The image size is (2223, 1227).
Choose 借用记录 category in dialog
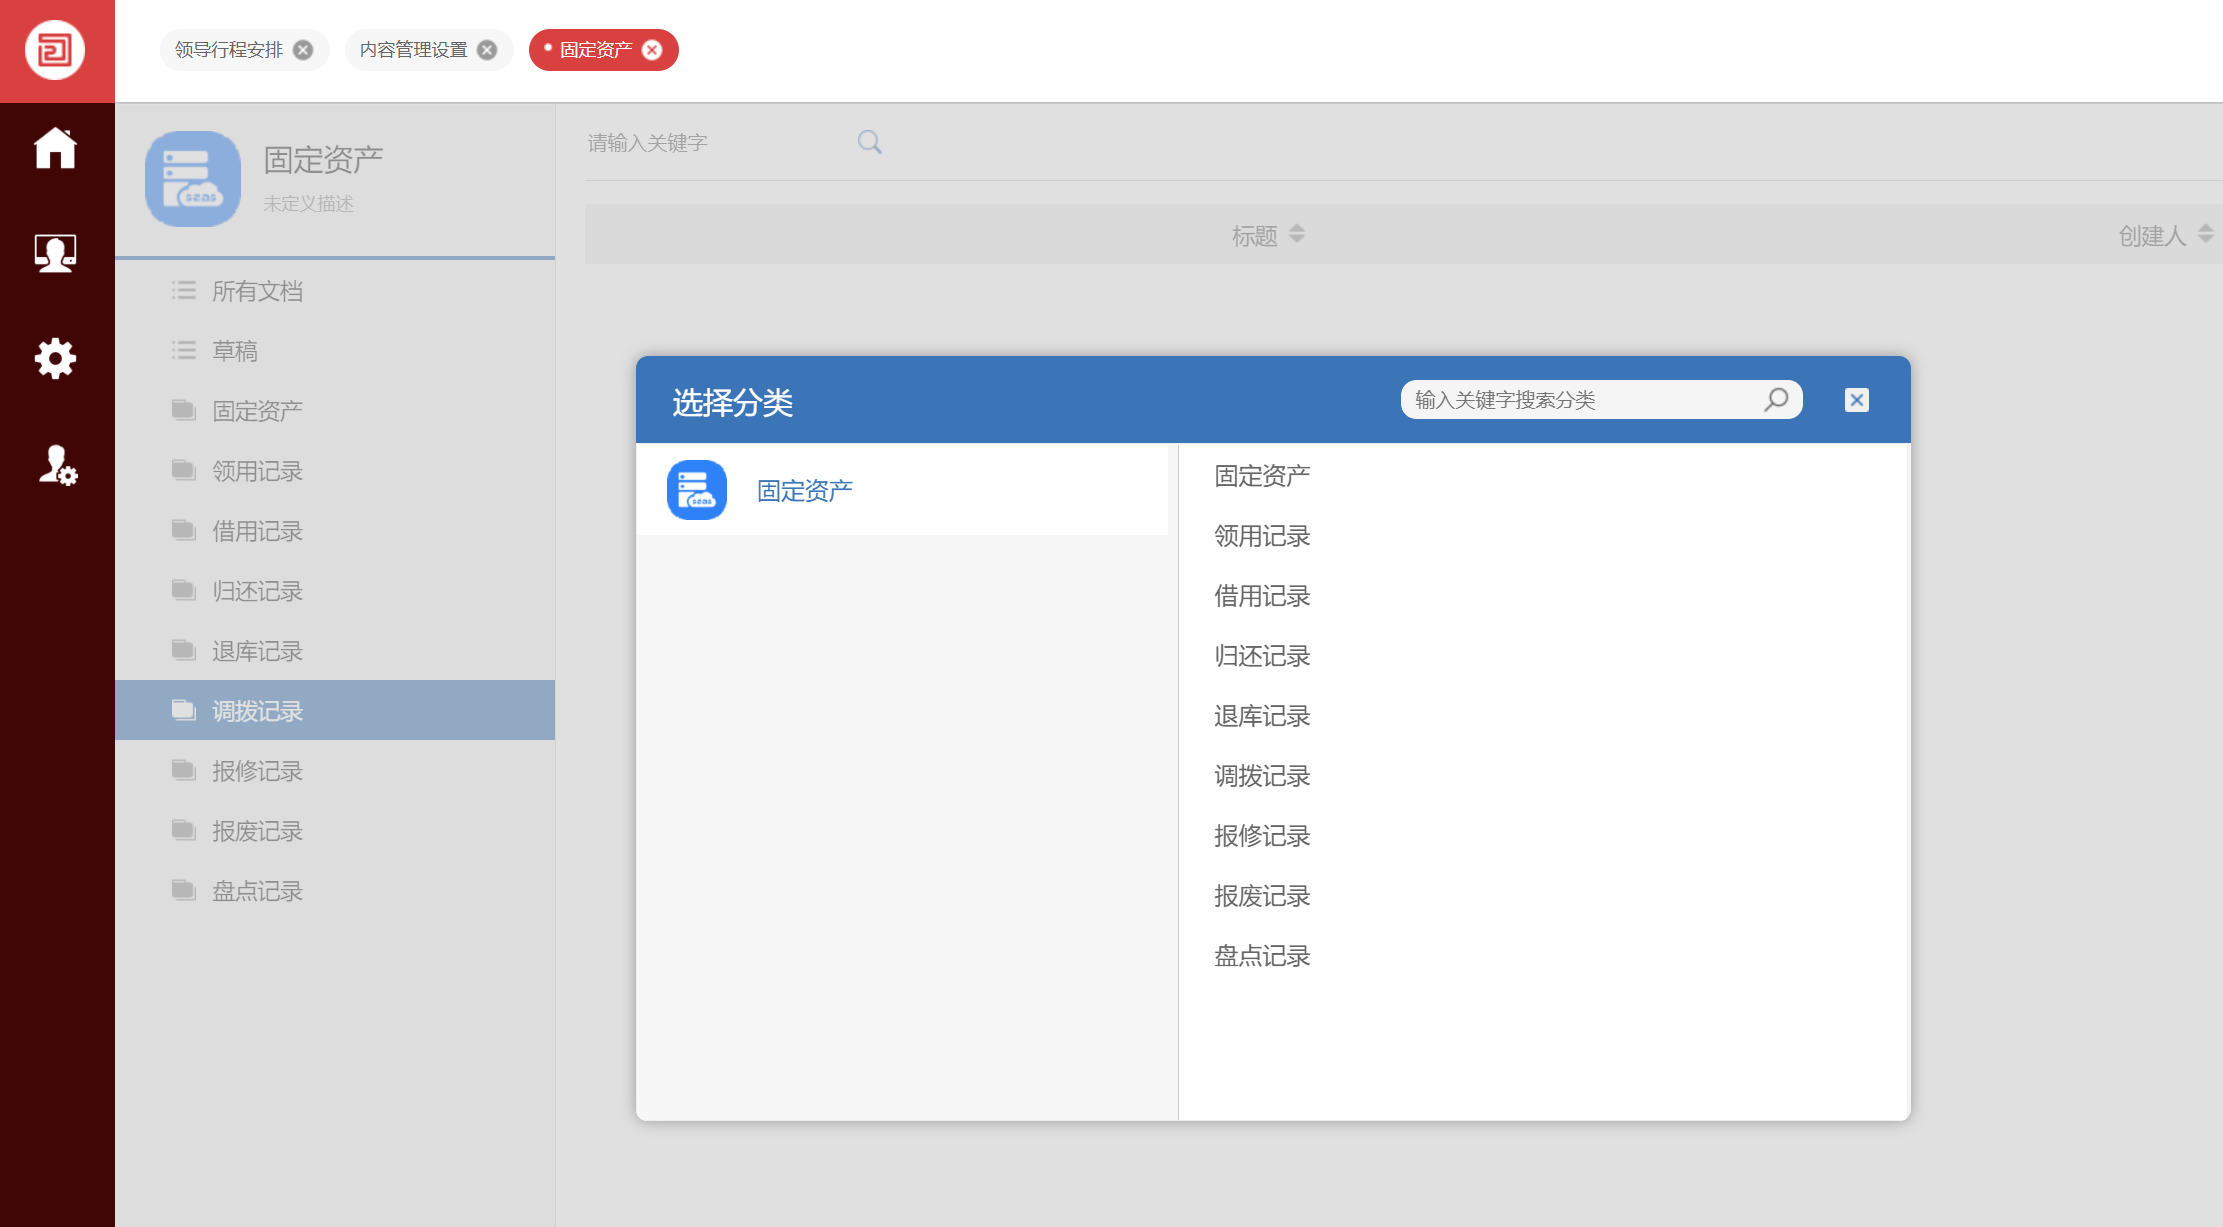tap(1262, 596)
